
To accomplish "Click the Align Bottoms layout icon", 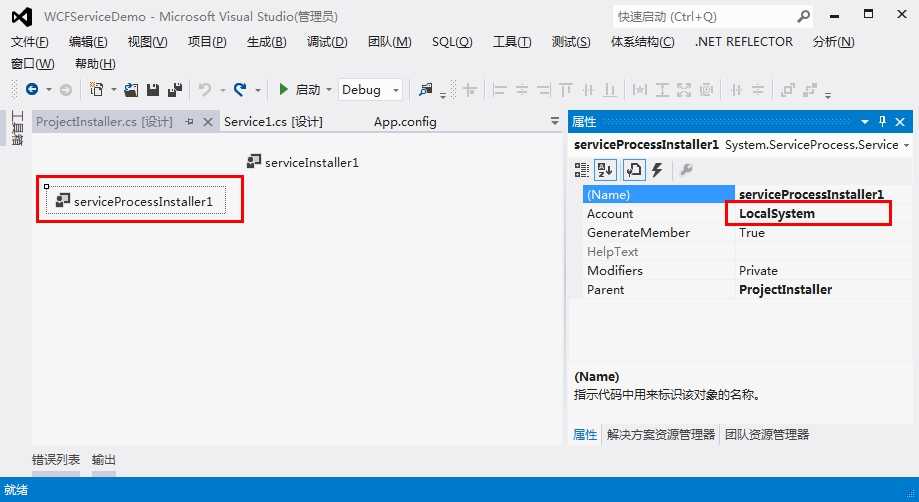I will [610, 90].
